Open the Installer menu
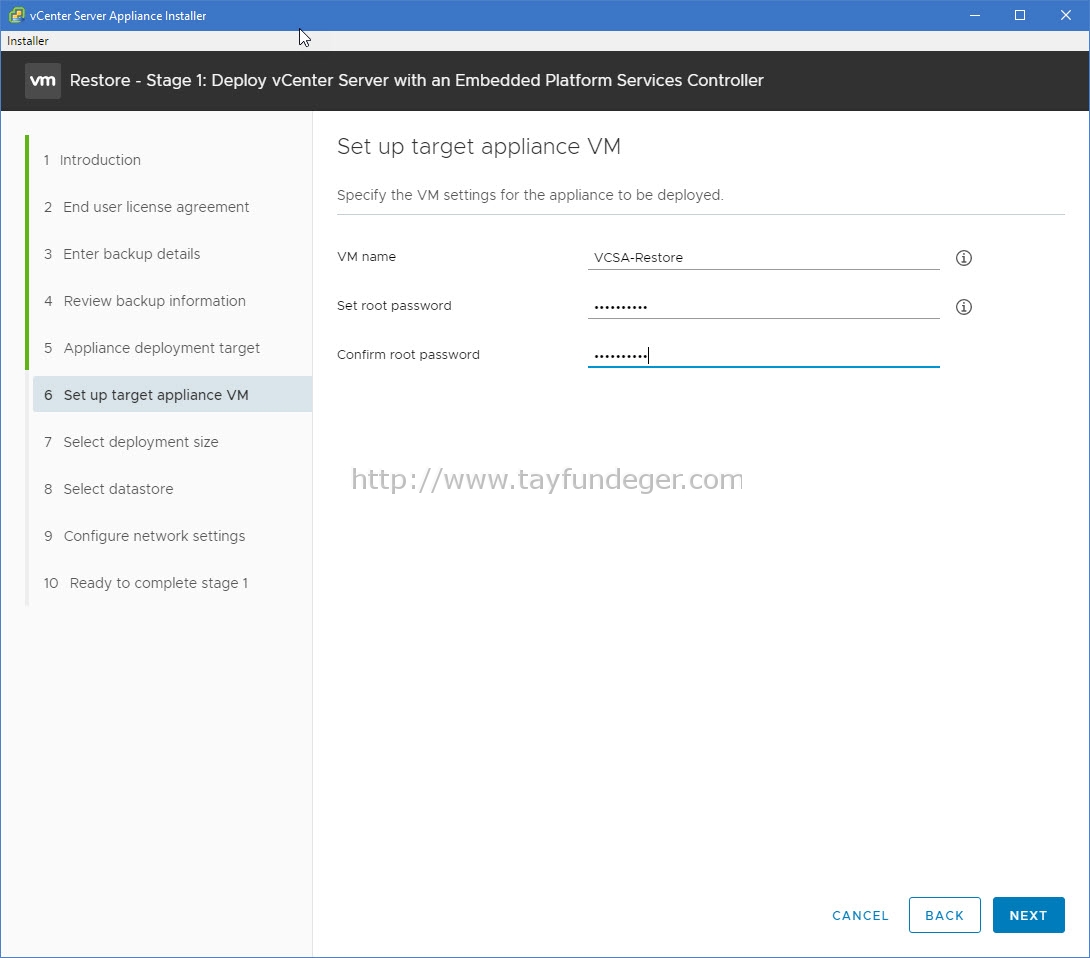Viewport: 1090px width, 958px height. pos(28,41)
